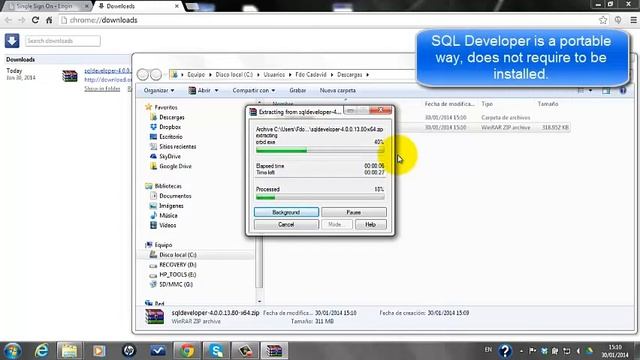Switch to Downloads tab in Chrome
The width and height of the screenshot is (640, 360).
coord(139,6)
